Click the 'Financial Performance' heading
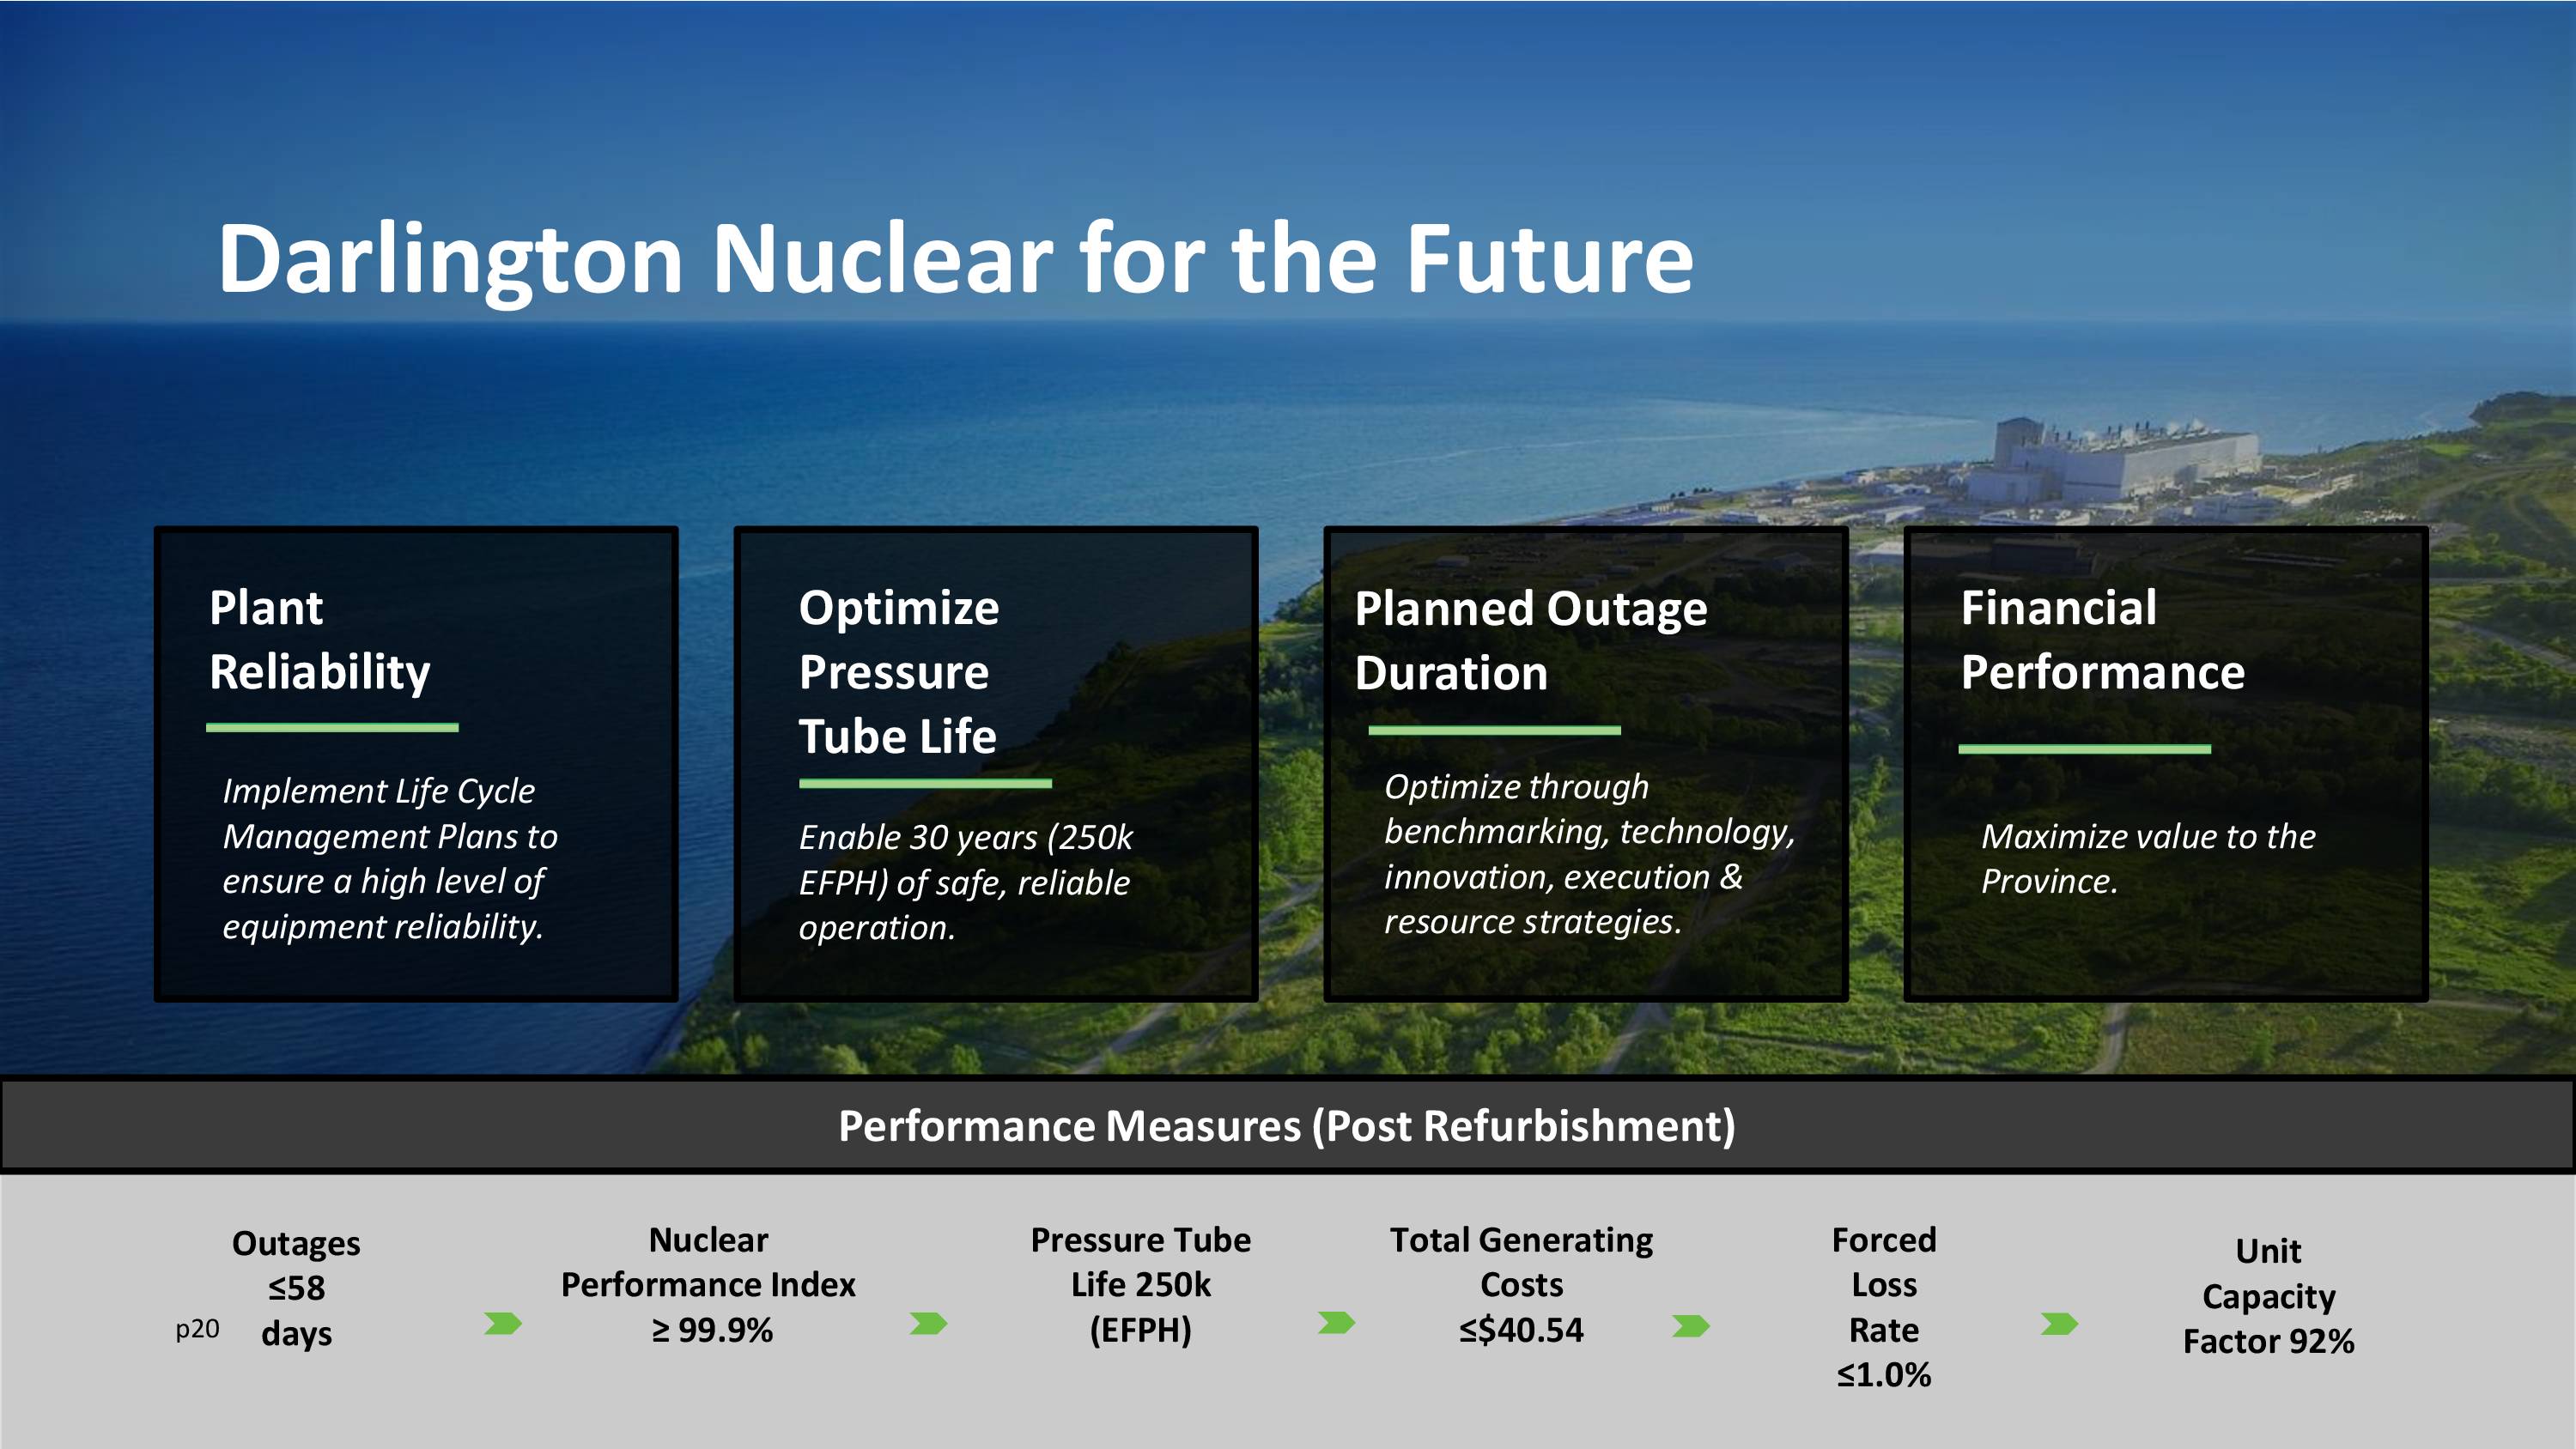 [2102, 640]
